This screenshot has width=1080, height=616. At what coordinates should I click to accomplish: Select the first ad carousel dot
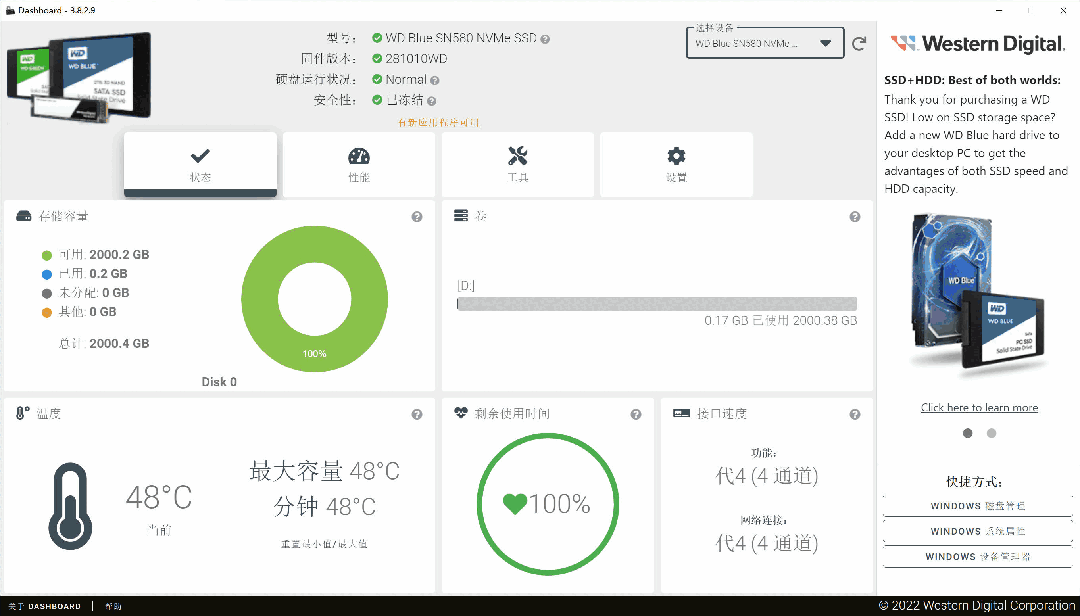pyautogui.click(x=968, y=433)
